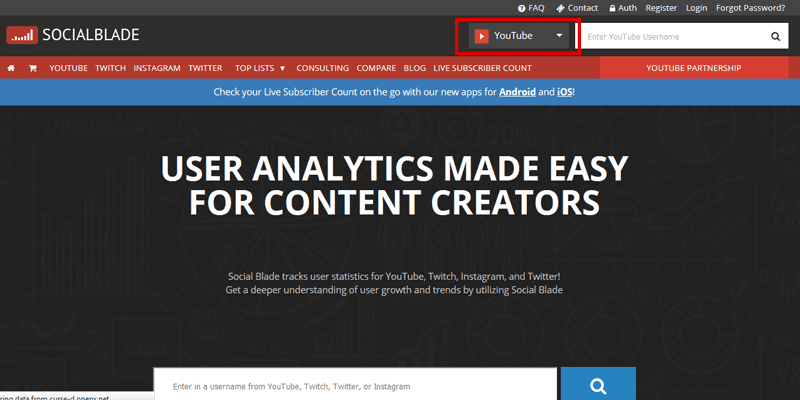800x400 pixels.
Task: Click the User Analytics Made Easy headline
Action: tap(394, 185)
